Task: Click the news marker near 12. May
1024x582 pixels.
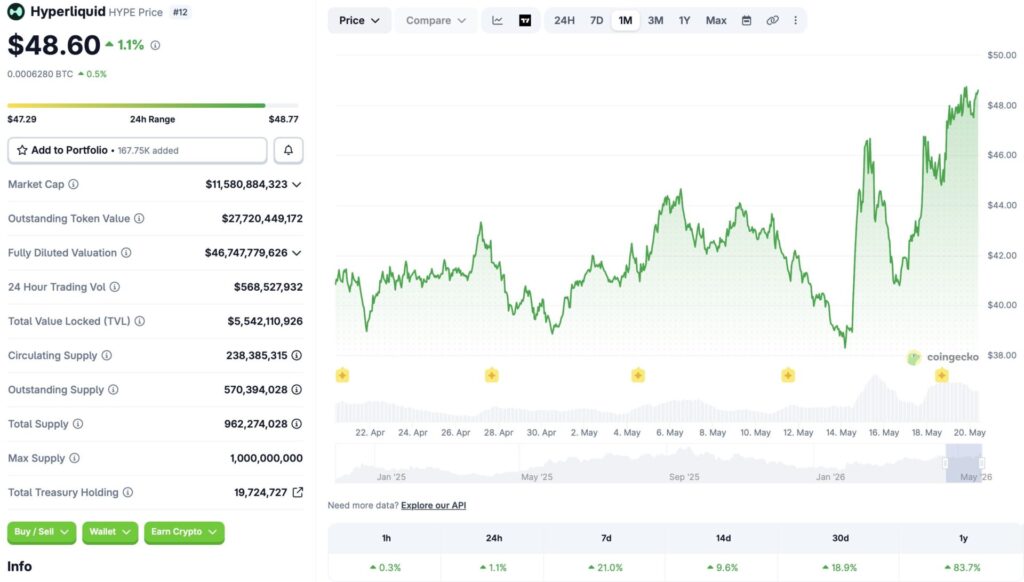Action: pyautogui.click(x=788, y=376)
